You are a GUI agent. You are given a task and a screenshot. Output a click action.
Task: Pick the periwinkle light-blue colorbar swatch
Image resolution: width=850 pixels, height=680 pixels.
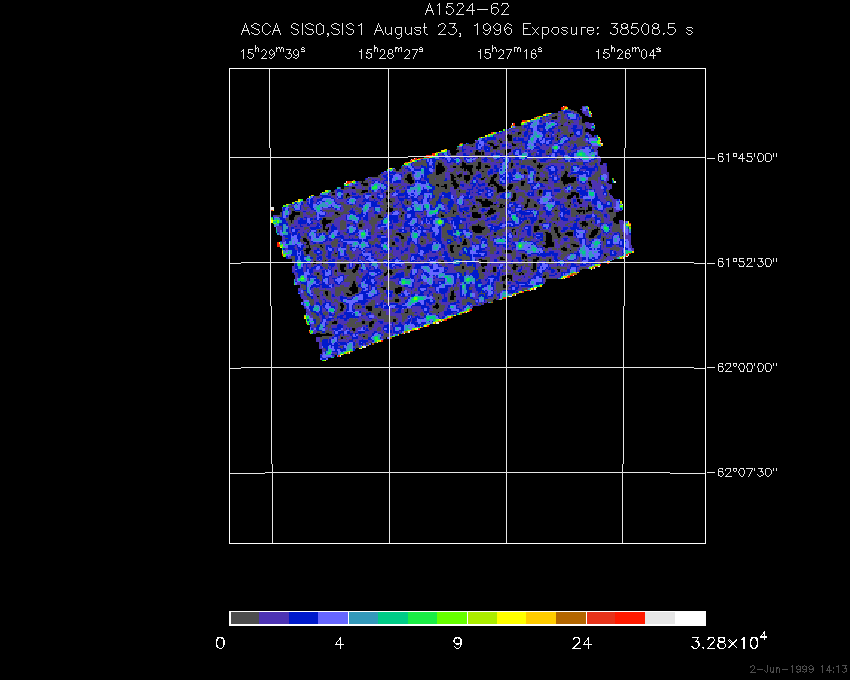coord(333,618)
